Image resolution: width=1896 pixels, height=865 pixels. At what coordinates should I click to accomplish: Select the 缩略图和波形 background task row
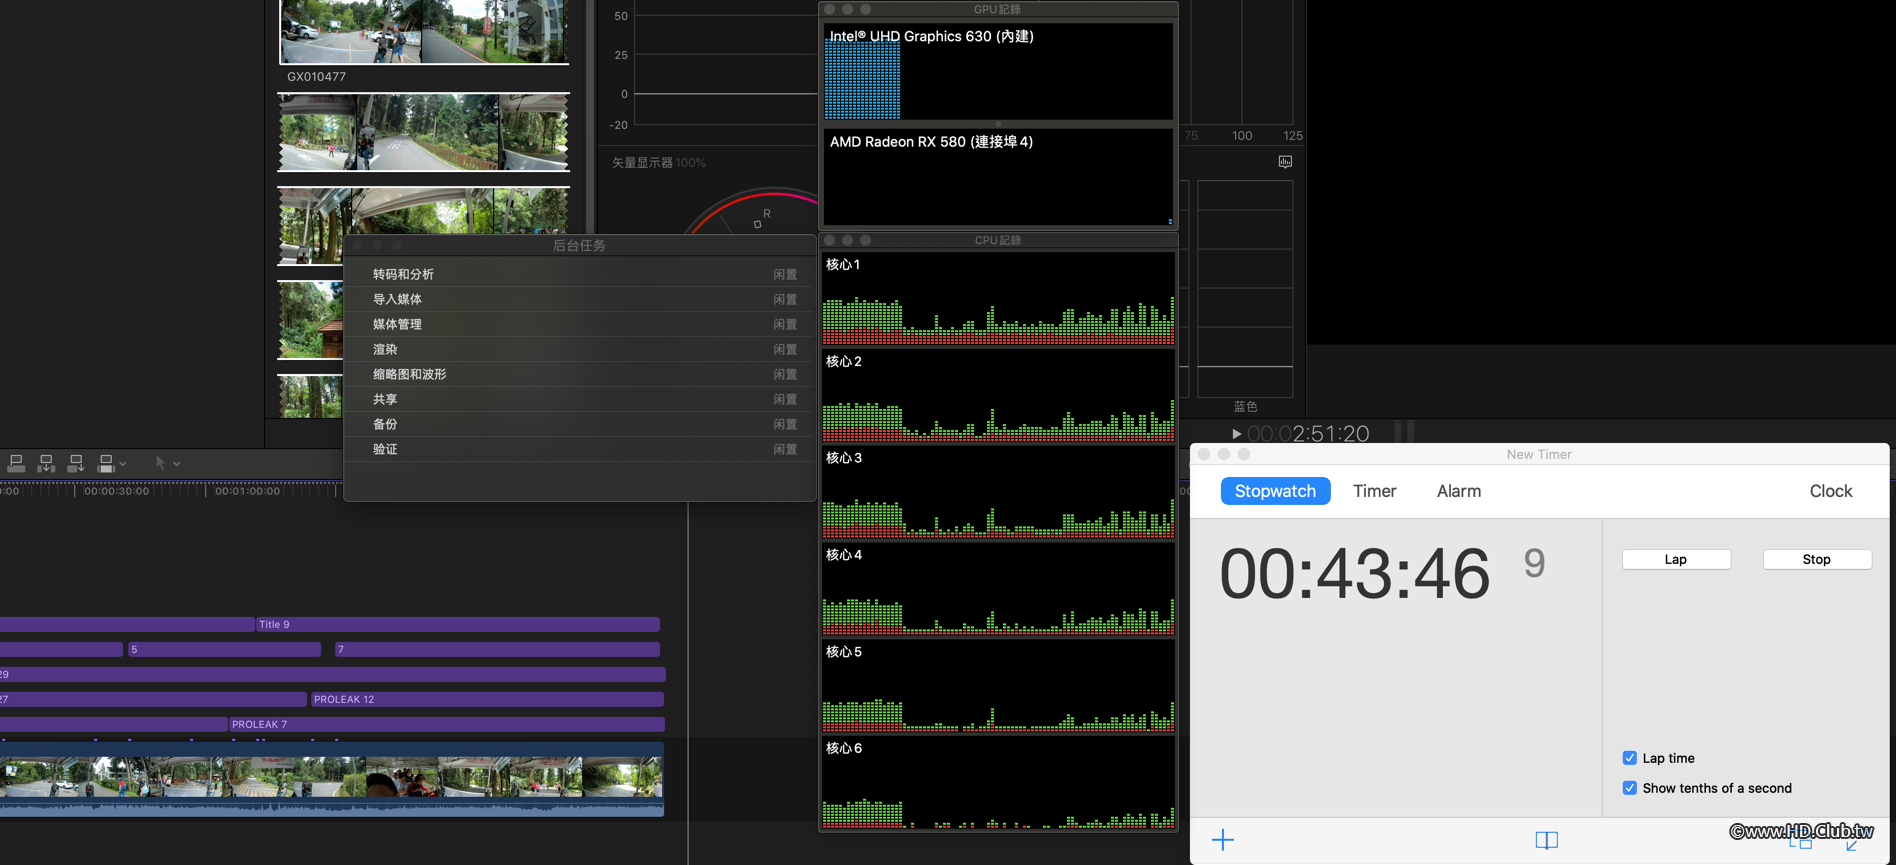[x=579, y=374]
